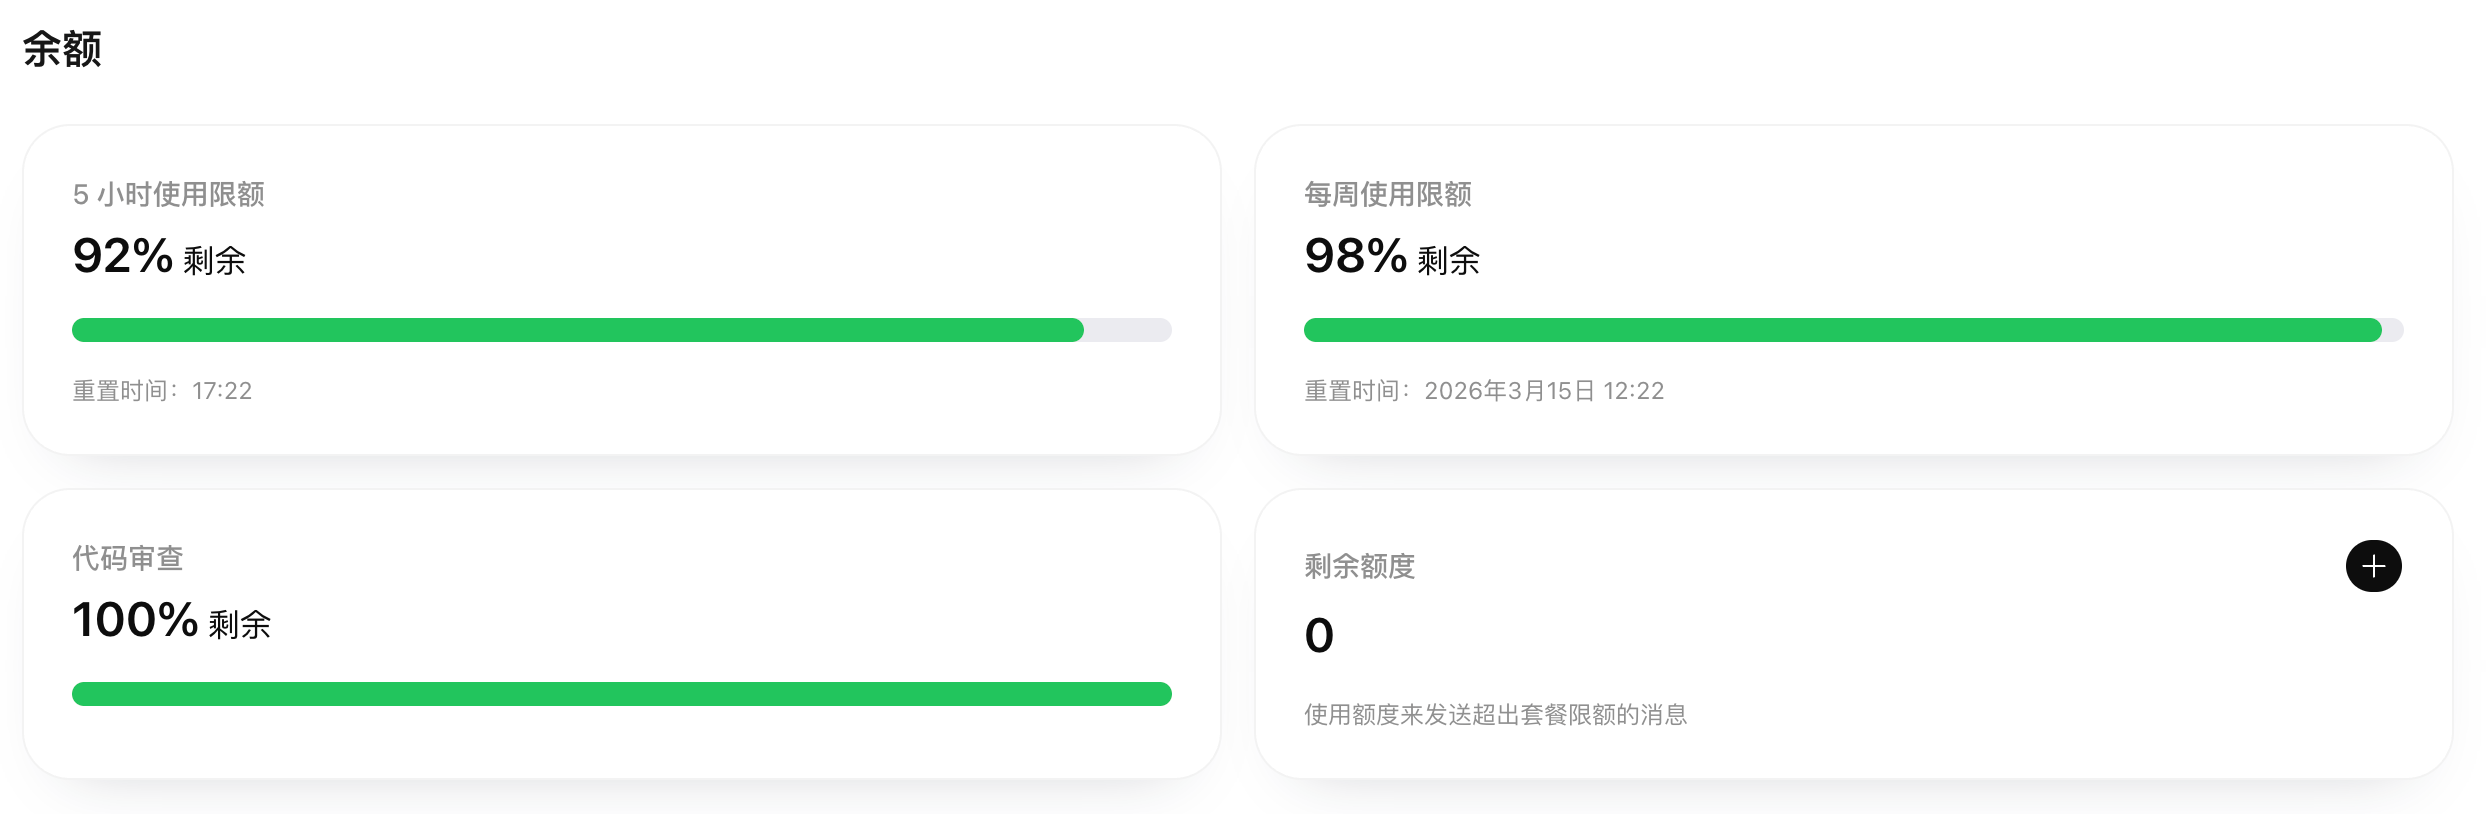Click the 每周使用限额 green progress bar
The height and width of the screenshot is (814, 2486).
coord(1843,330)
